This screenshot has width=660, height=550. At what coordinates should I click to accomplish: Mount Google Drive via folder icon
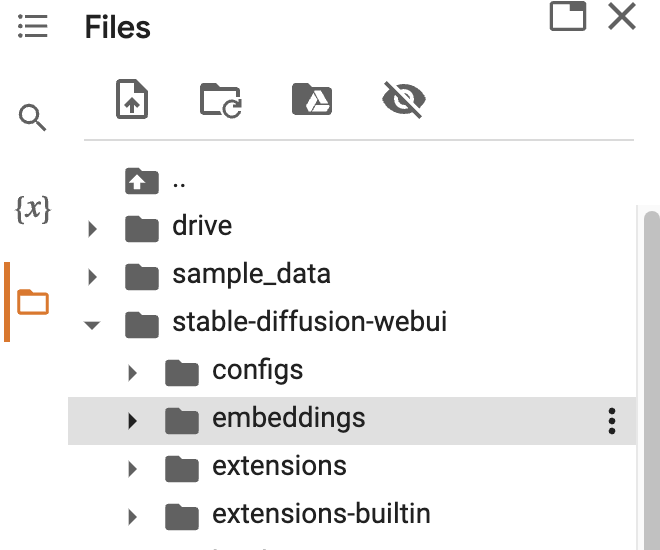[312, 100]
